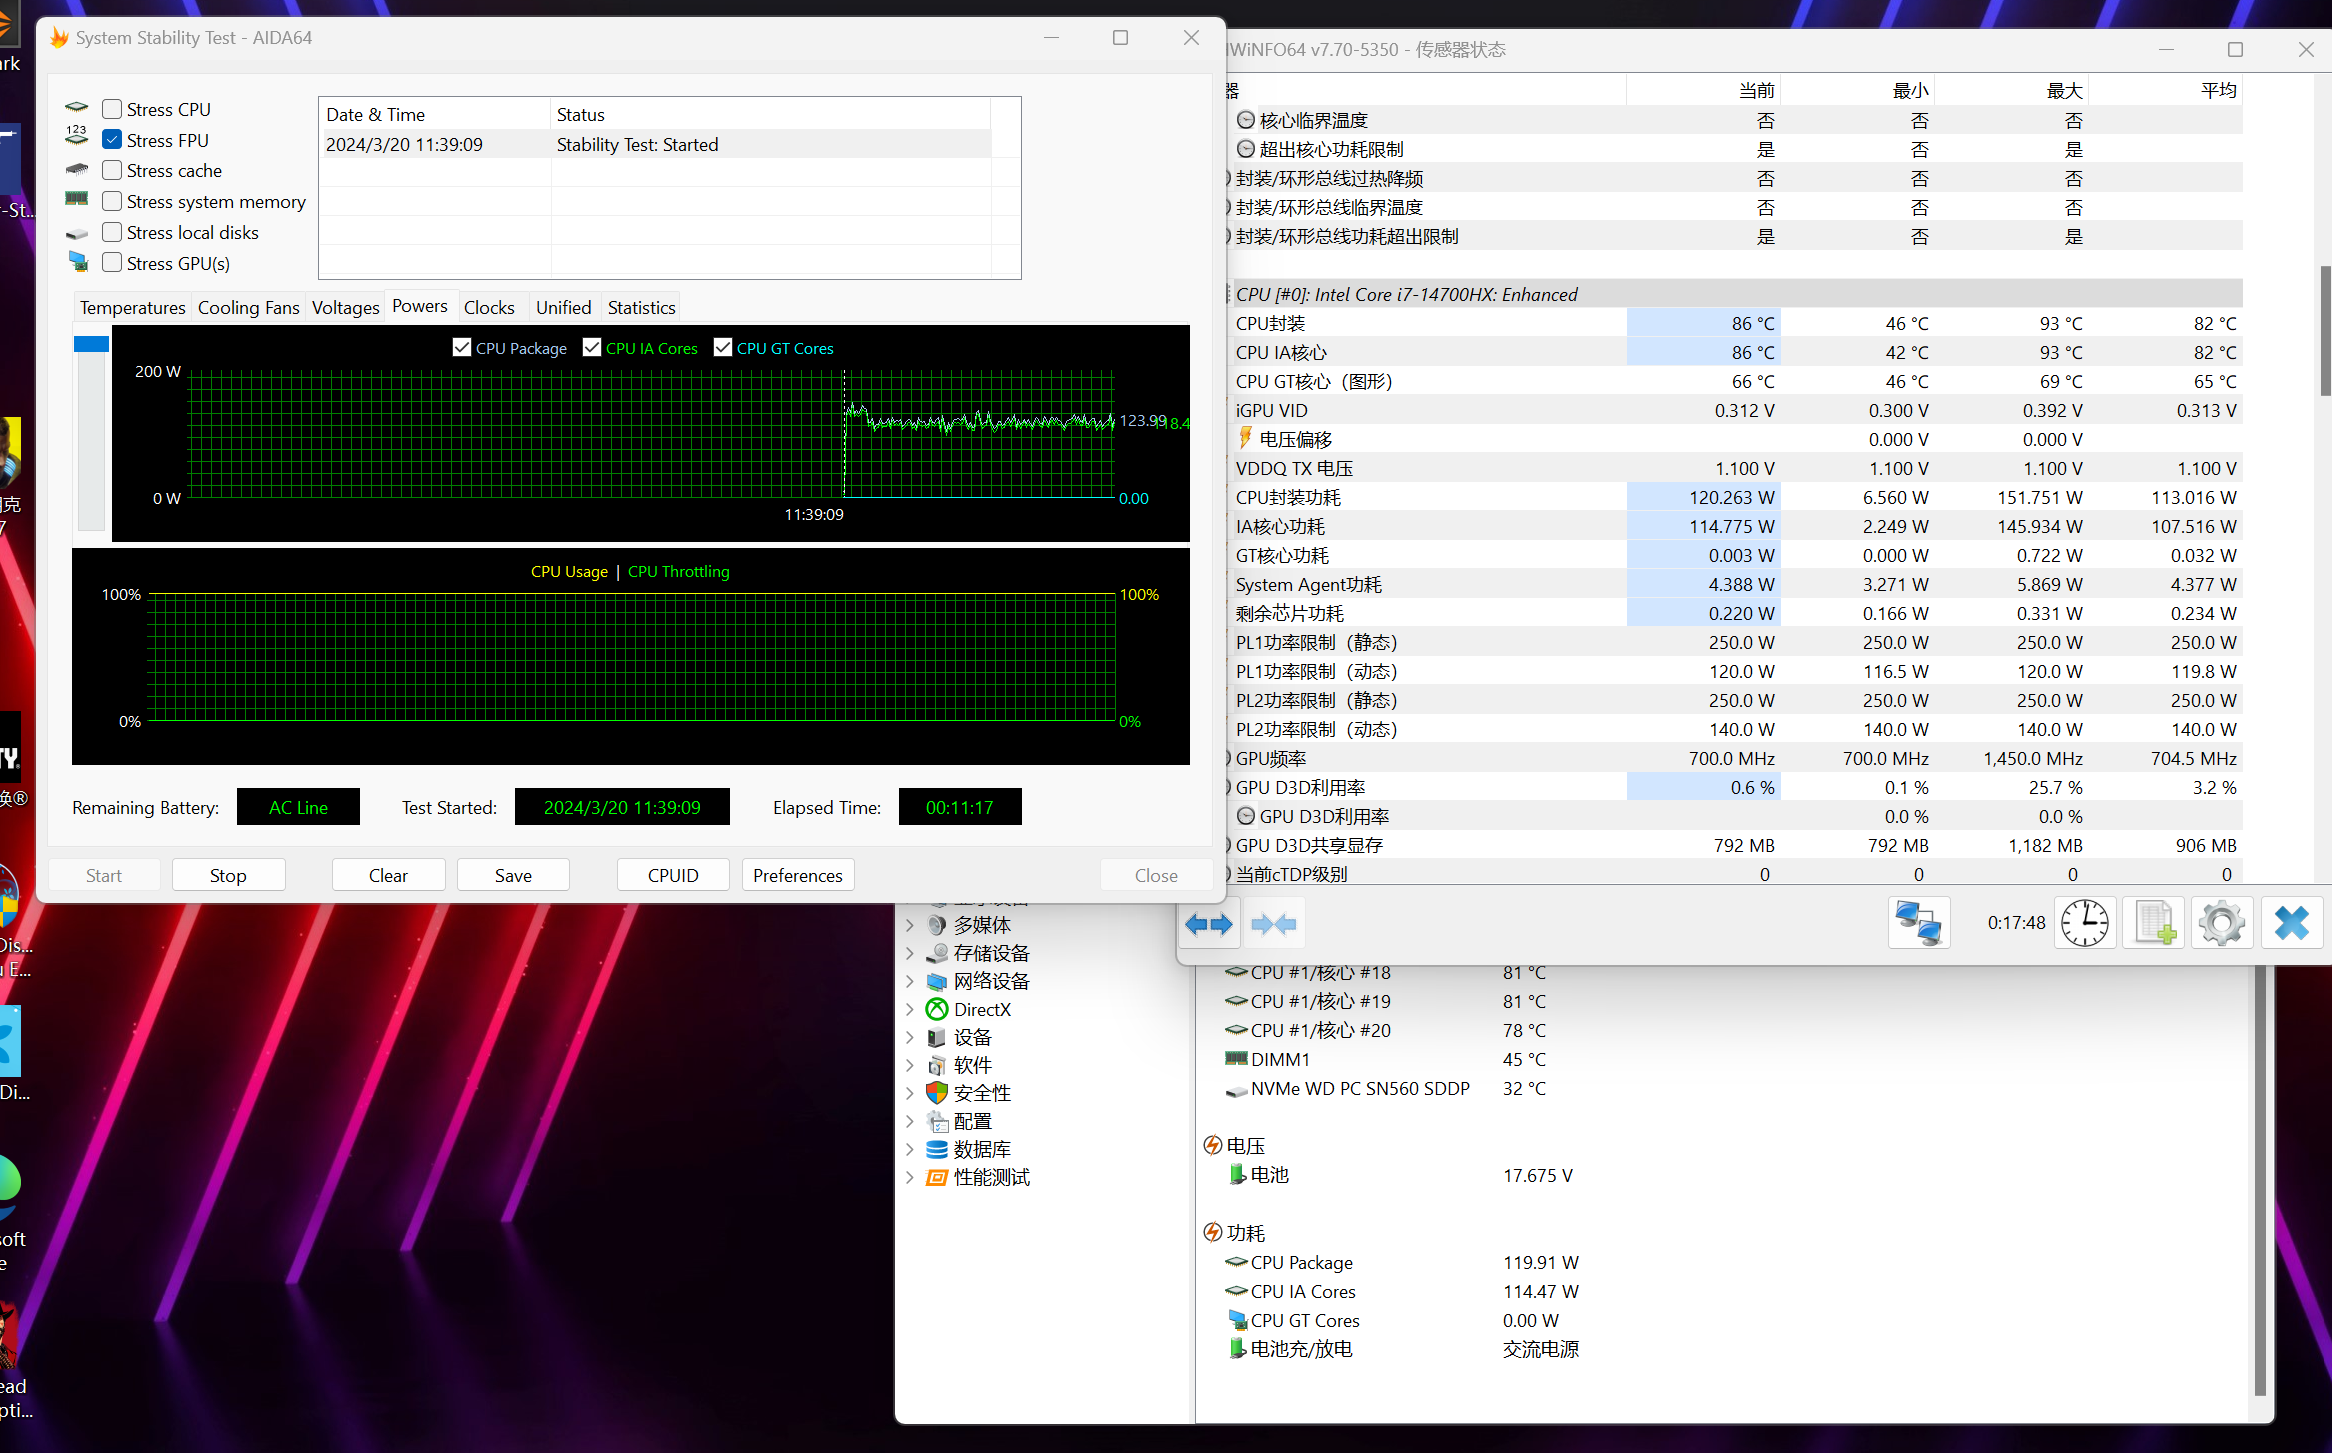Image resolution: width=2332 pixels, height=1453 pixels.
Task: Switch to the Cooling Fans tab
Action: tap(249, 307)
